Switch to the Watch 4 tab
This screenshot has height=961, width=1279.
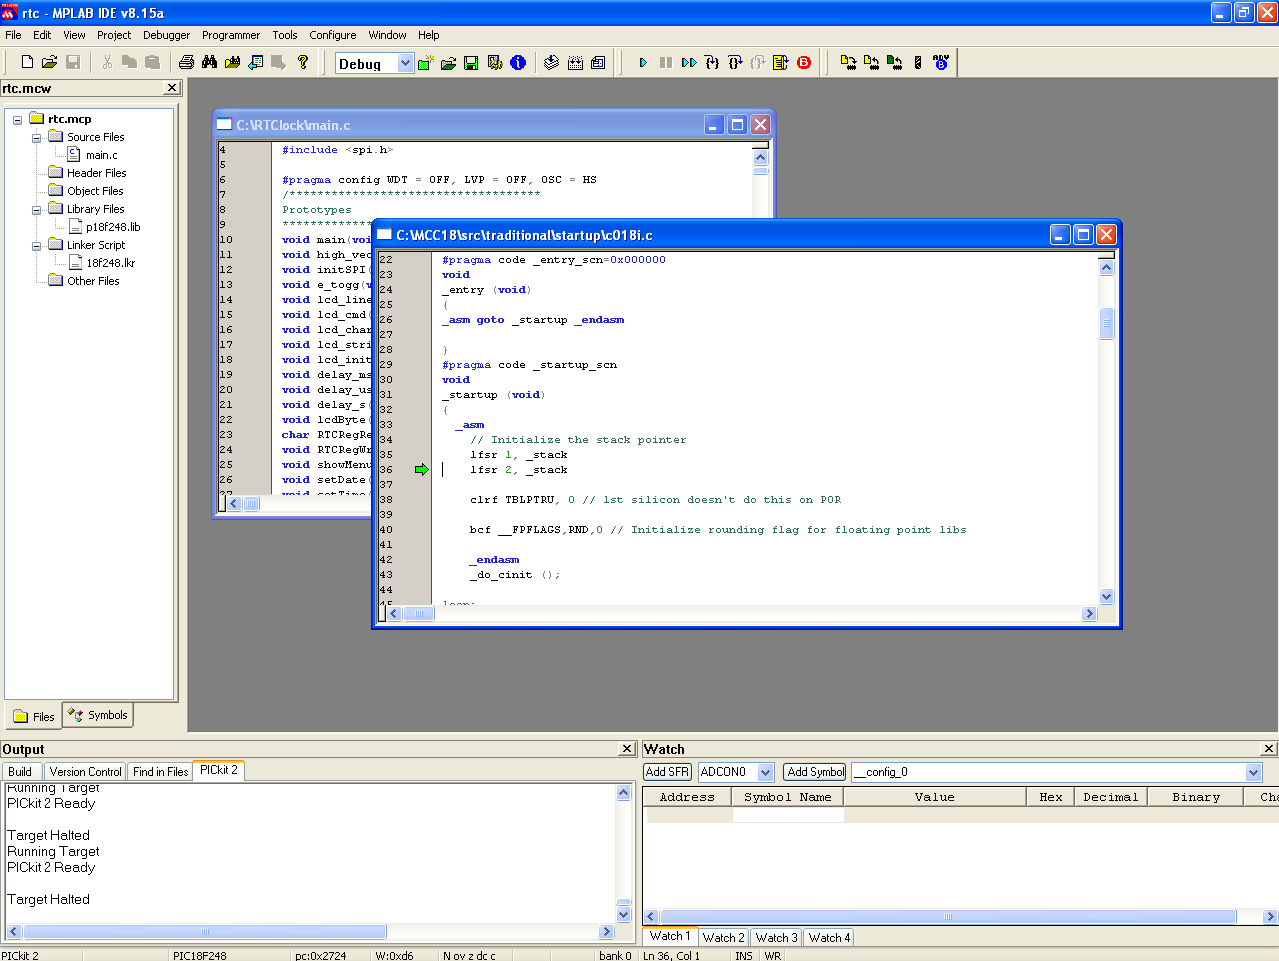coord(829,937)
